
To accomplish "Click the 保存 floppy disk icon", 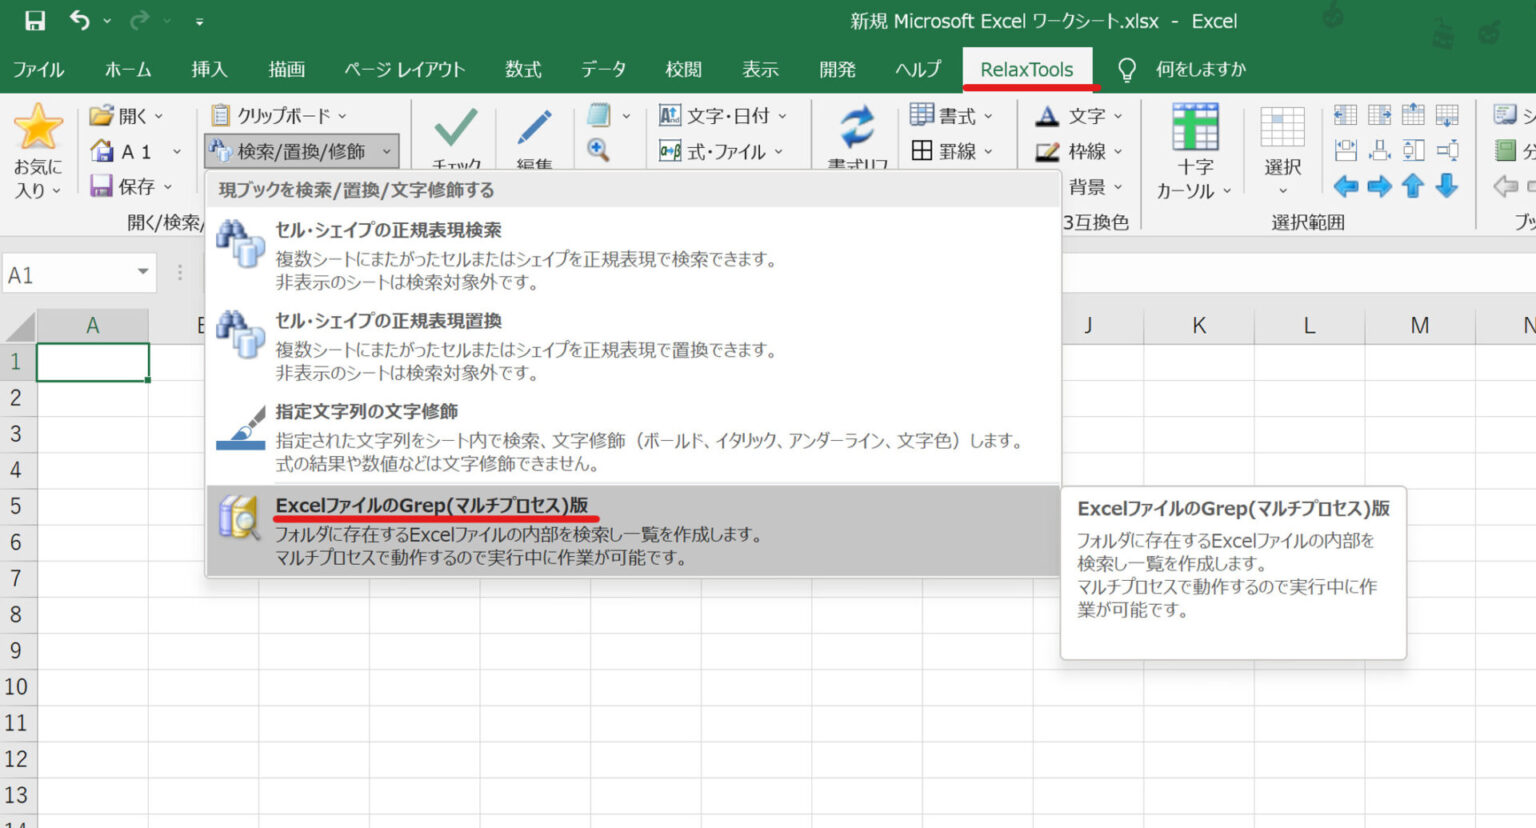I will pyautogui.click(x=103, y=186).
